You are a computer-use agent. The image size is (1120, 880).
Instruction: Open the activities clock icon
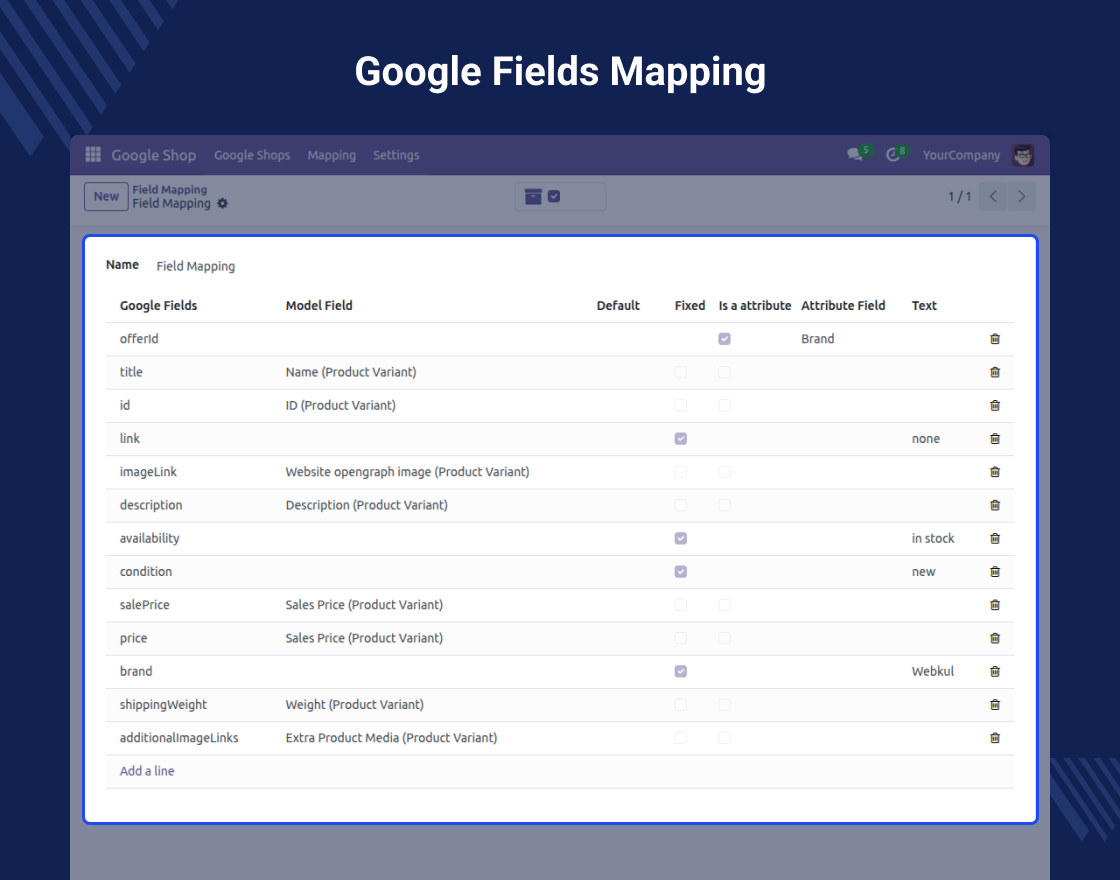[x=893, y=154]
